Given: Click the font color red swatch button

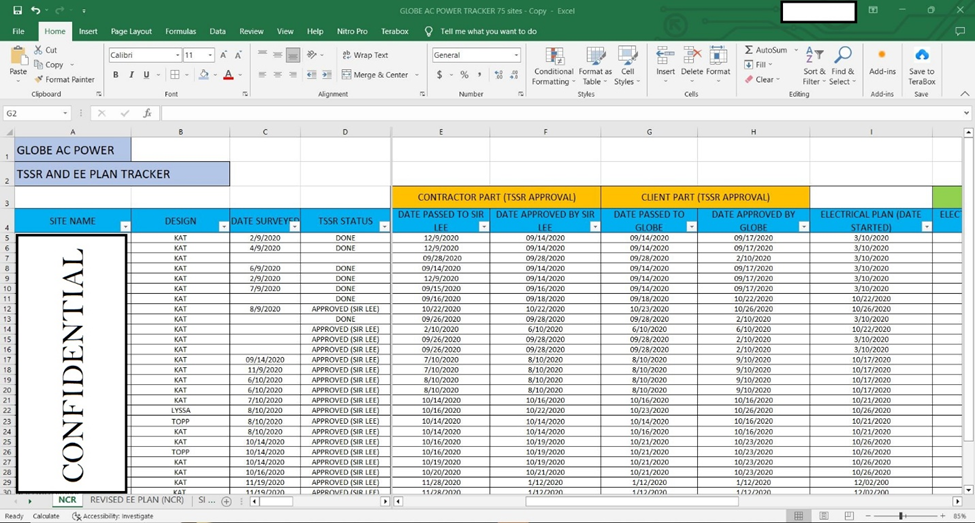Looking at the screenshot, I should point(228,75).
